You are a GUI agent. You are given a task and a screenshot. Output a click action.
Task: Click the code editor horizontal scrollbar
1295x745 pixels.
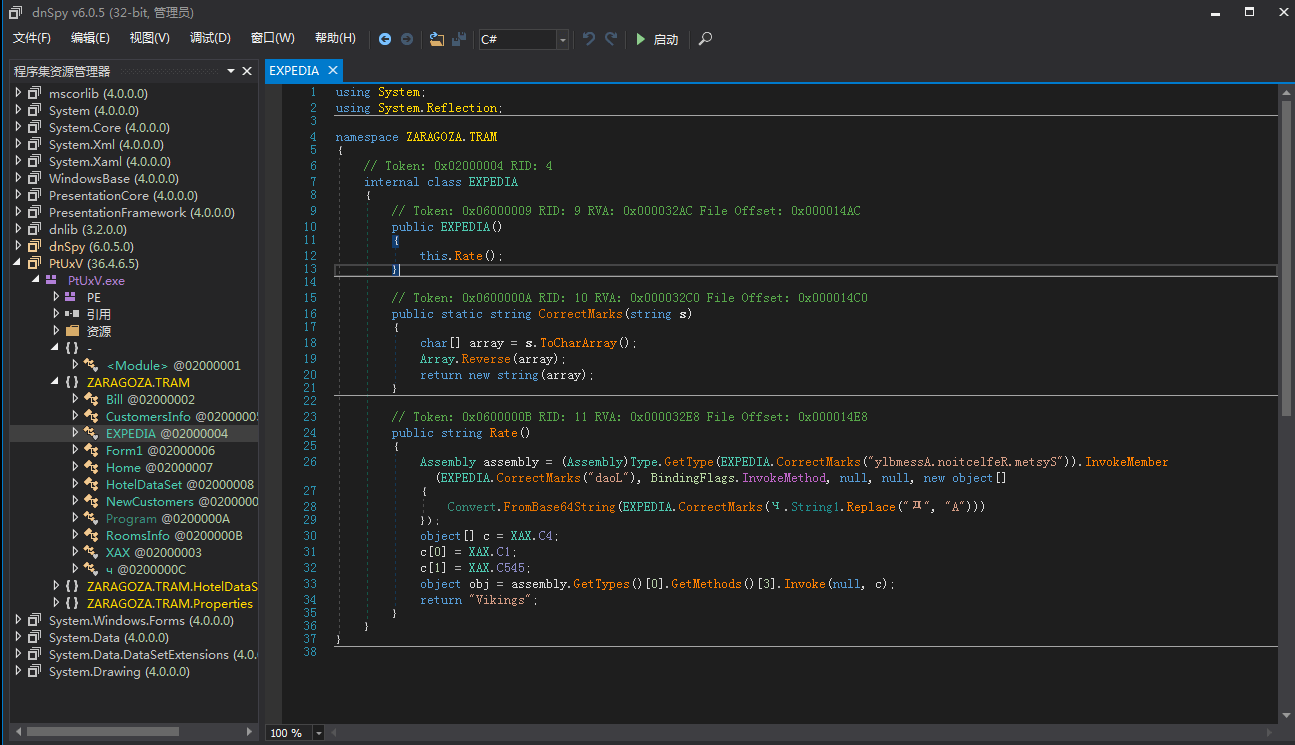click(x=802, y=732)
